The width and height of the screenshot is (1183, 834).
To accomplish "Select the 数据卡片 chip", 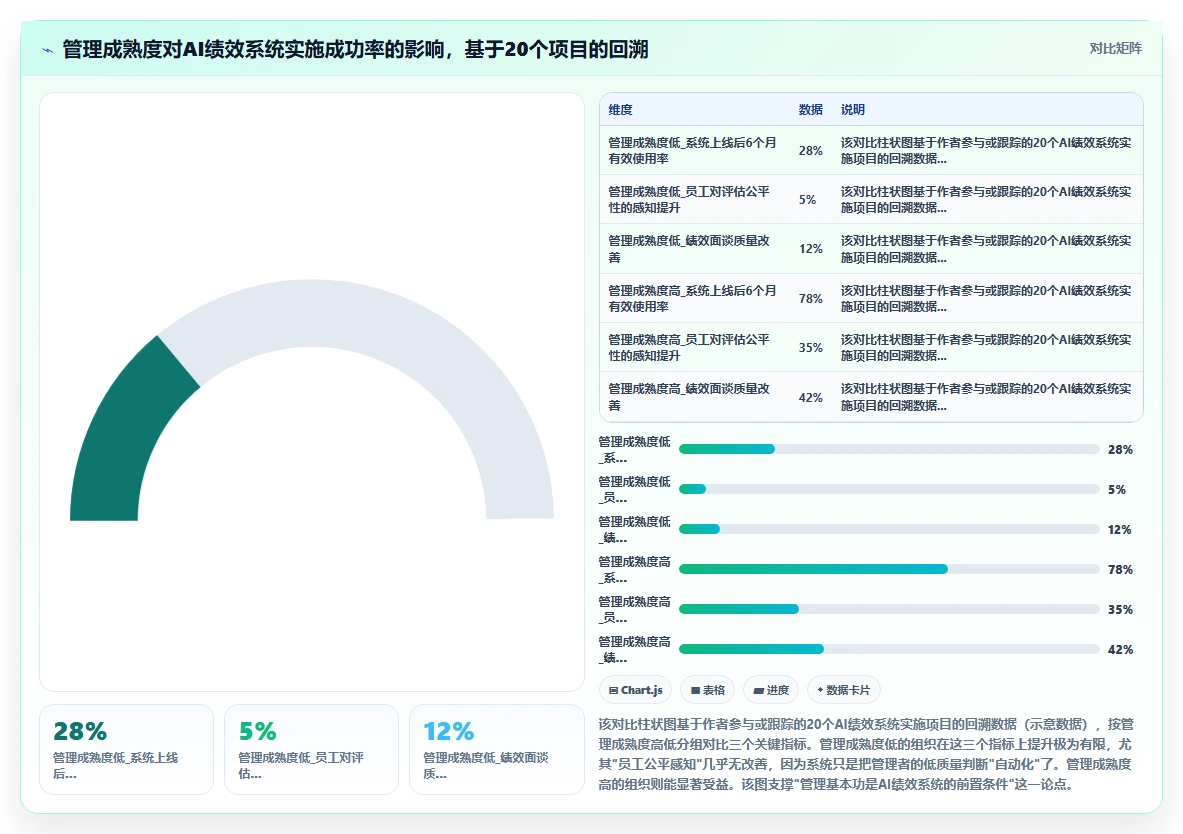I will 843,690.
